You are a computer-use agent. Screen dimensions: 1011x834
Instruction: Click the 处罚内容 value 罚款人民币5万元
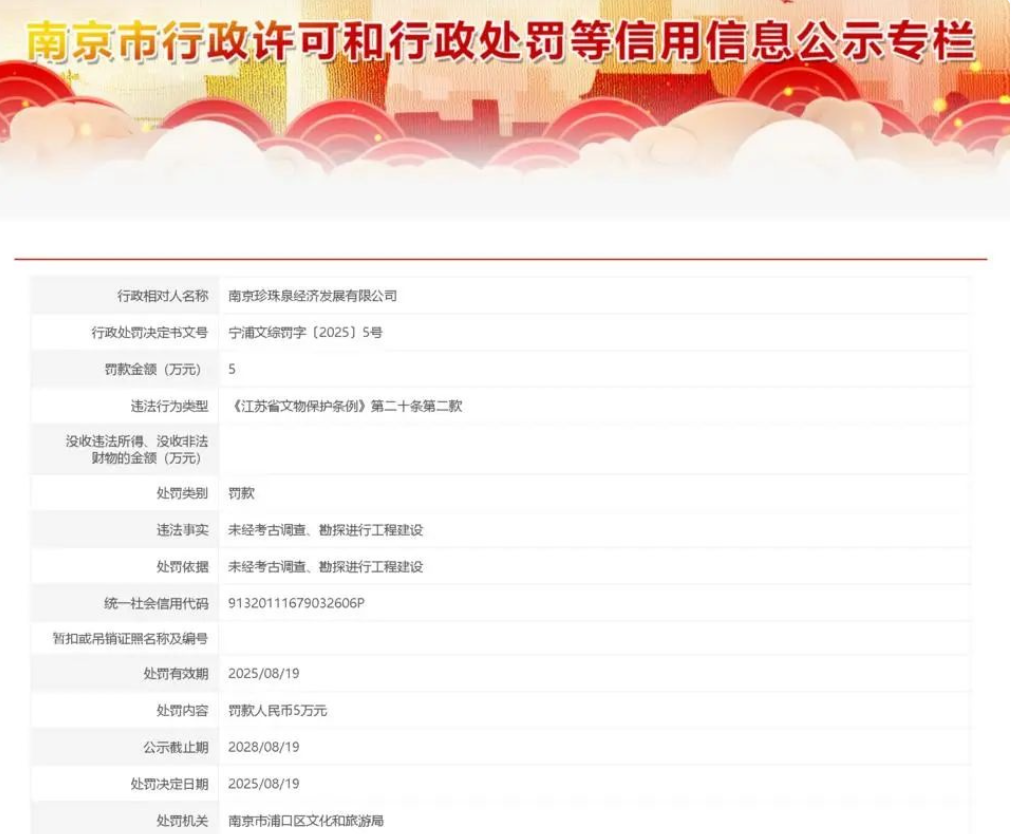tap(277, 711)
